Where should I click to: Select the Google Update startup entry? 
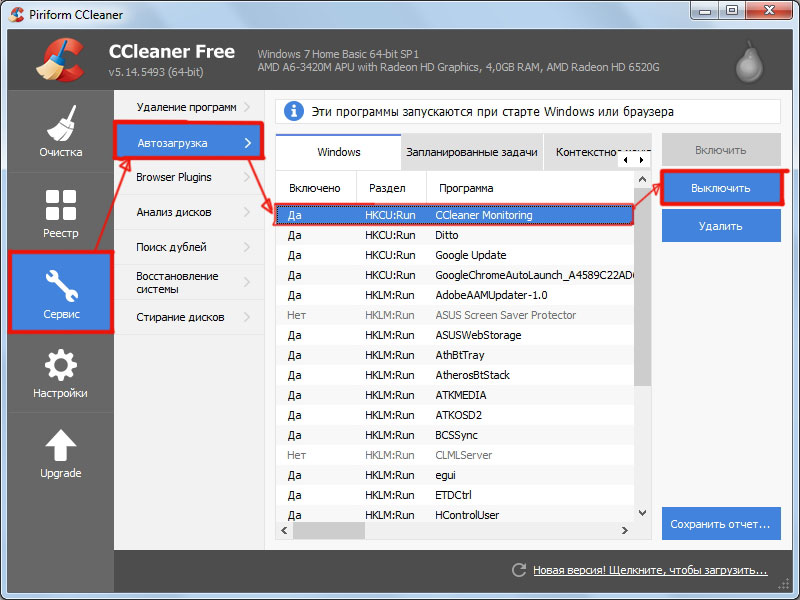tap(470, 255)
